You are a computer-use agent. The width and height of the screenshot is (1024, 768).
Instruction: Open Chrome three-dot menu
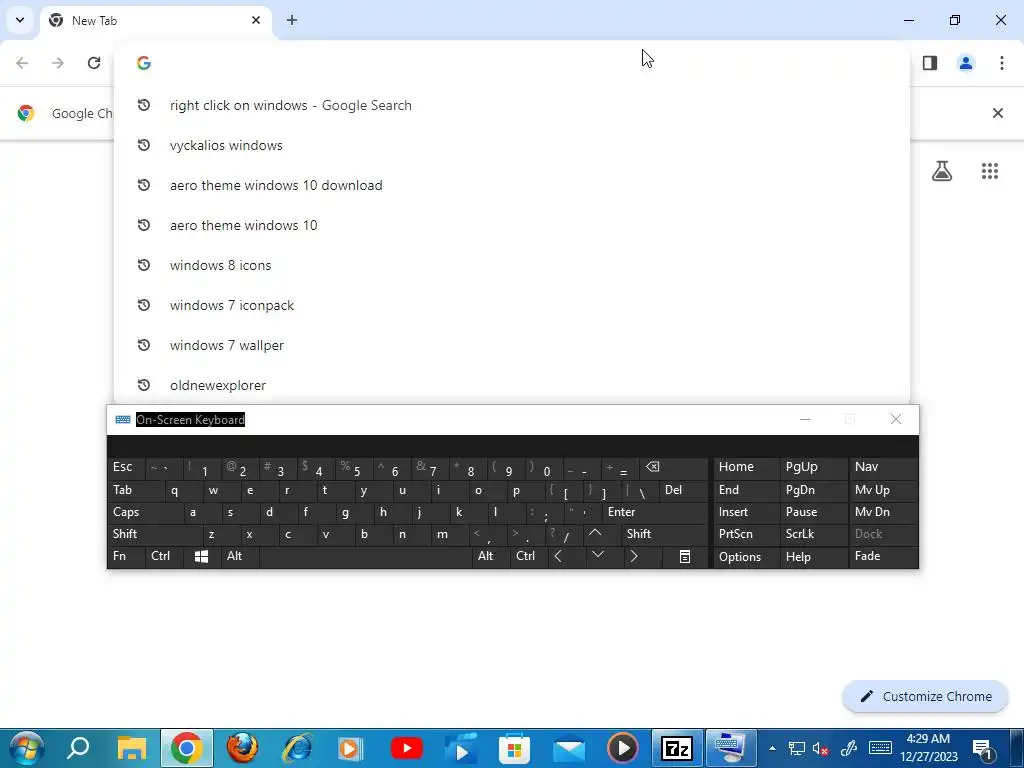tap(1002, 63)
